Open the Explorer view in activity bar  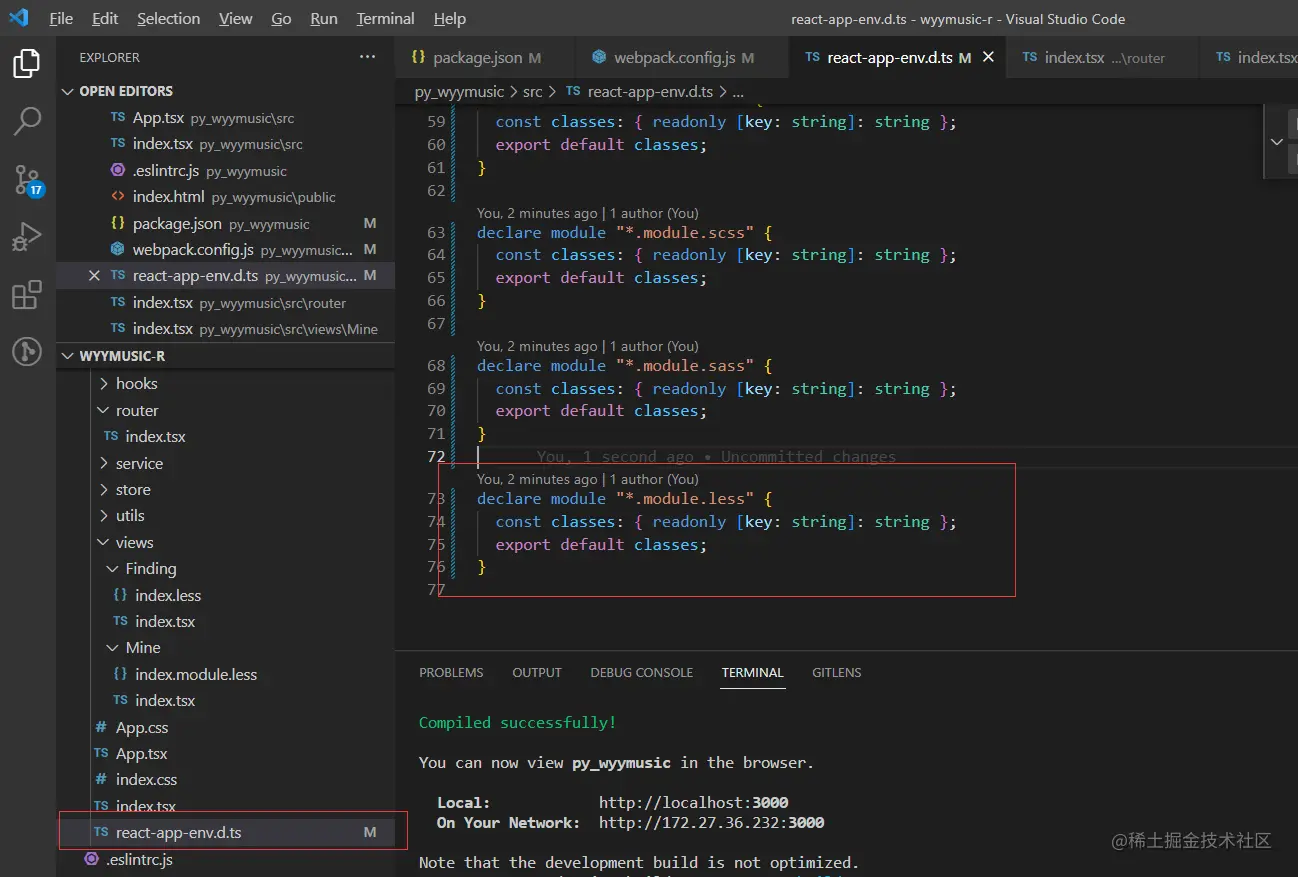coord(27,64)
